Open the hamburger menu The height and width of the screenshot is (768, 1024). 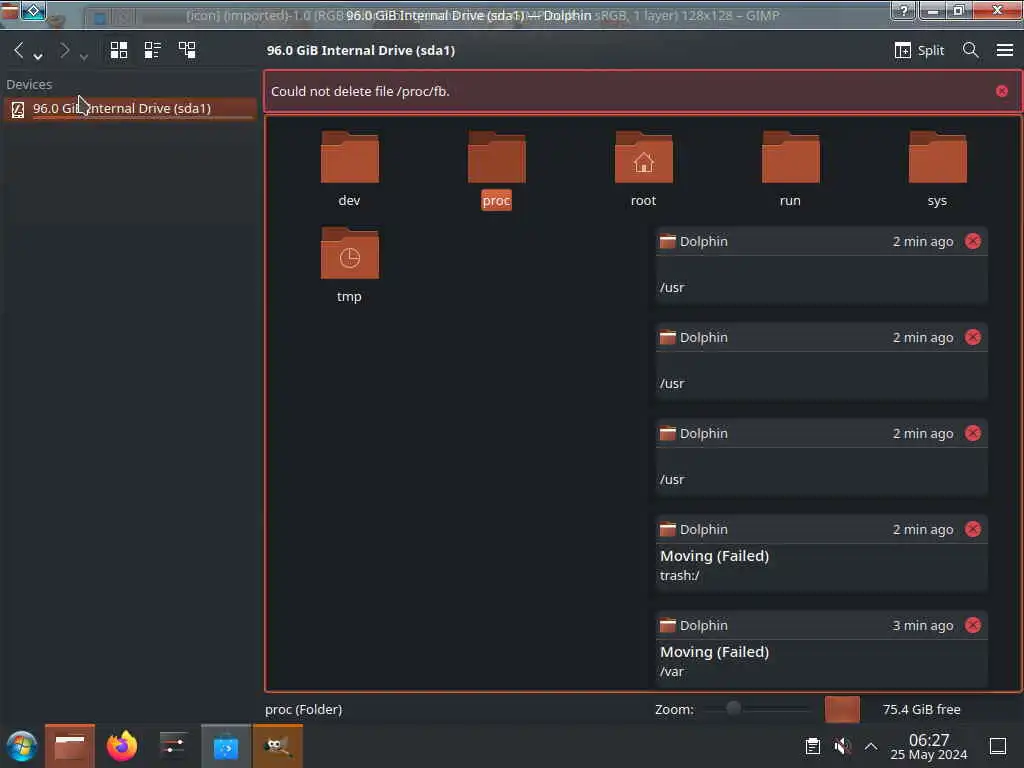[1004, 50]
